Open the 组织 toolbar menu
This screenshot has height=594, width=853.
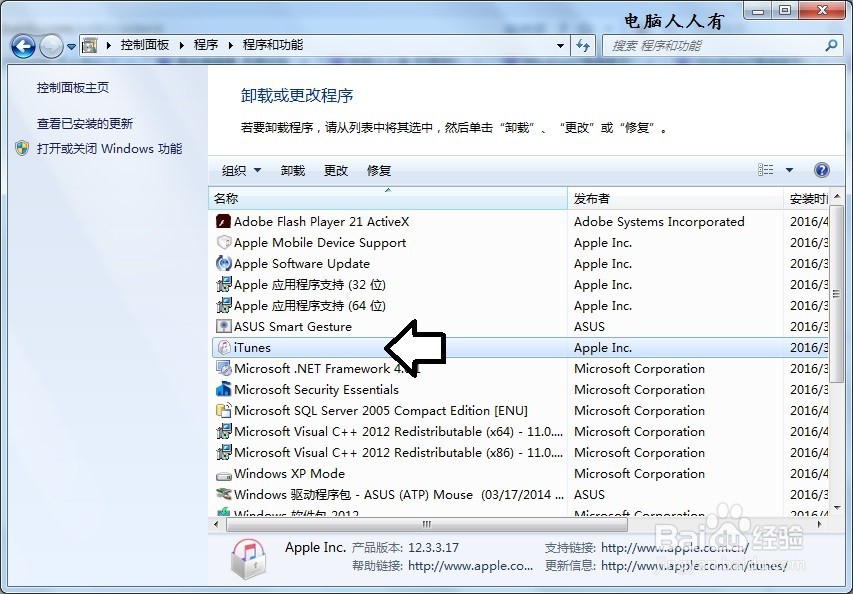[241, 171]
